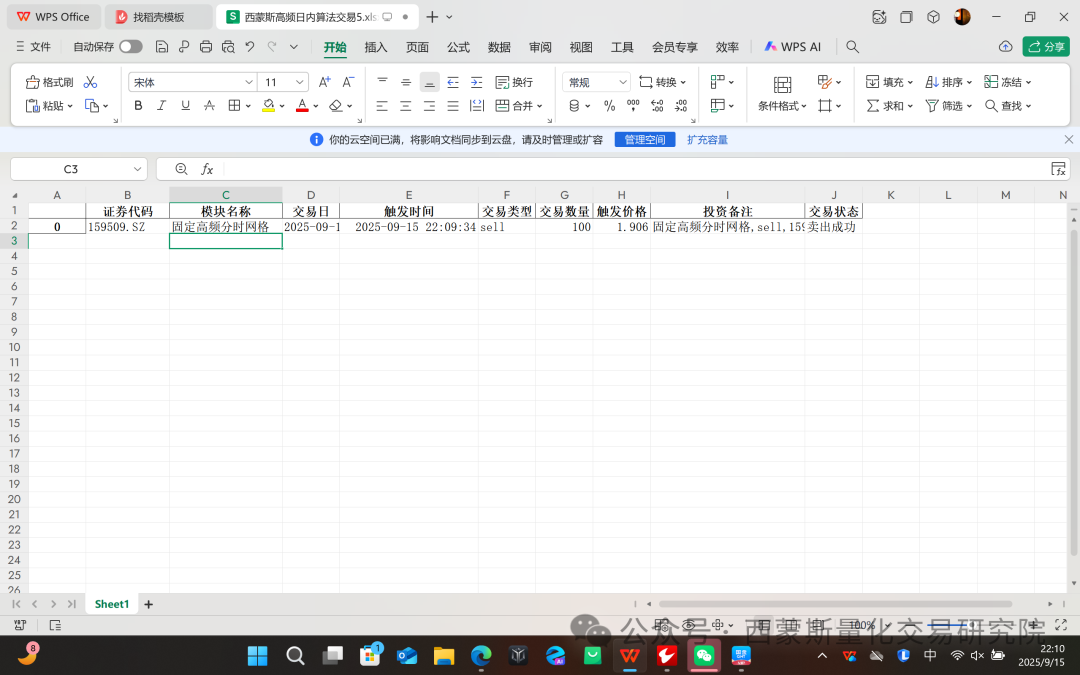Click the decrease indent icon

(x=453, y=82)
